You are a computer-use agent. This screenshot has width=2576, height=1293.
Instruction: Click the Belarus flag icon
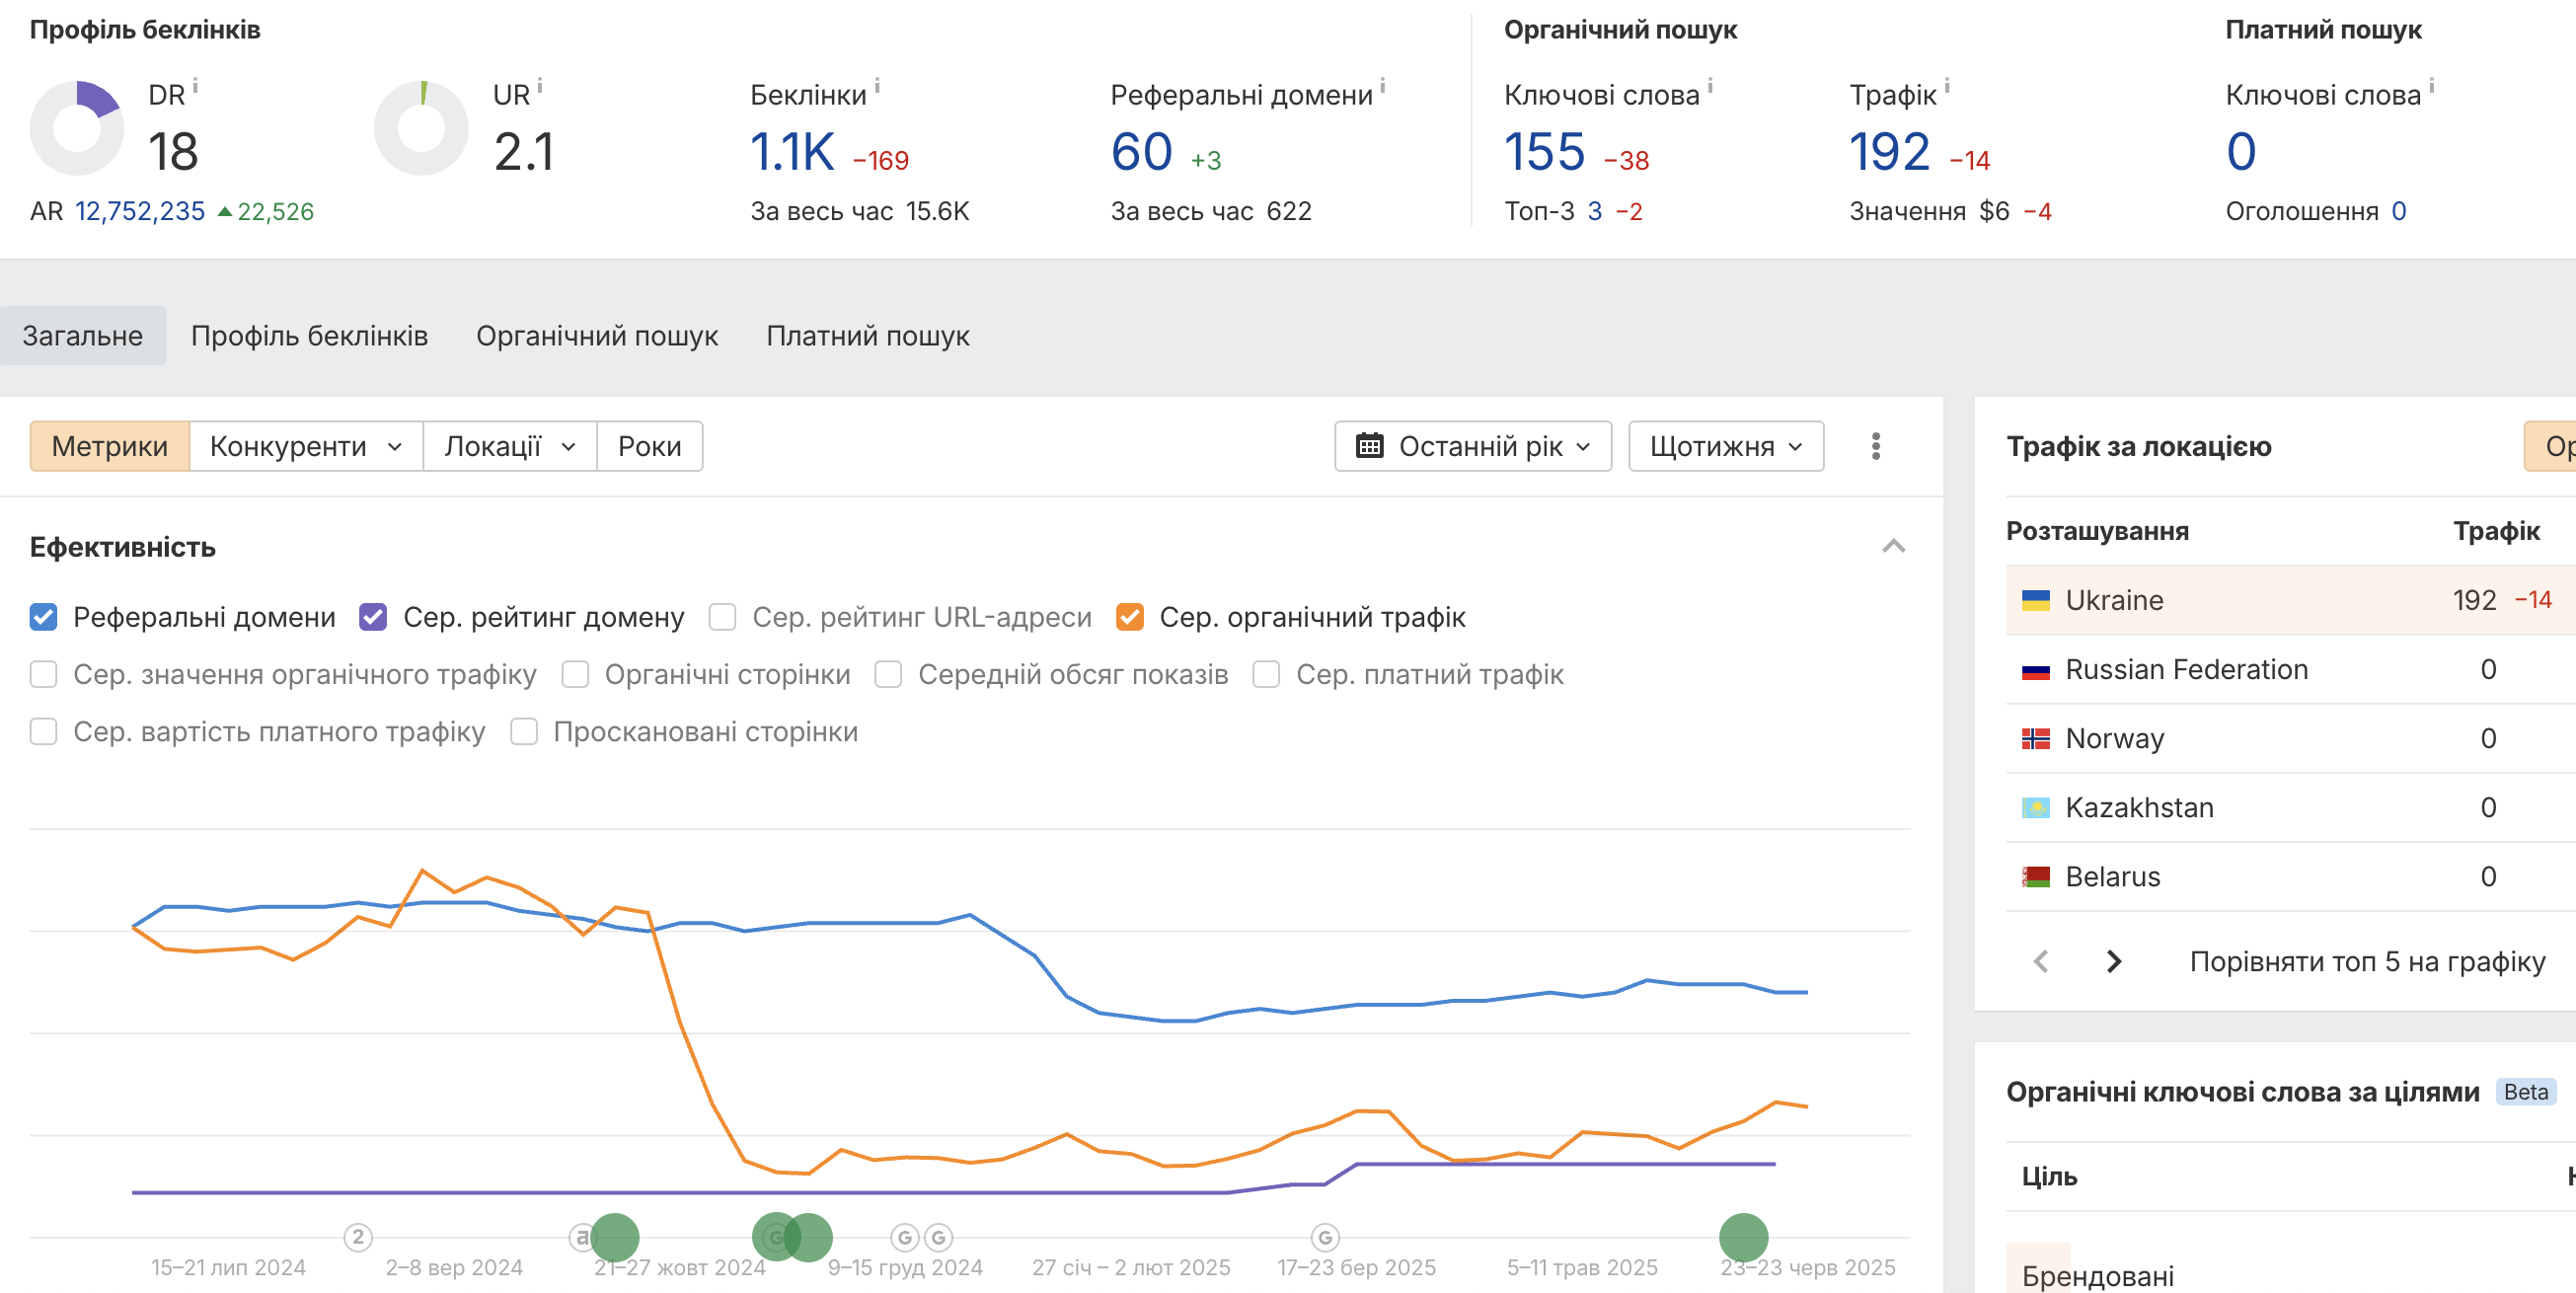point(2035,876)
